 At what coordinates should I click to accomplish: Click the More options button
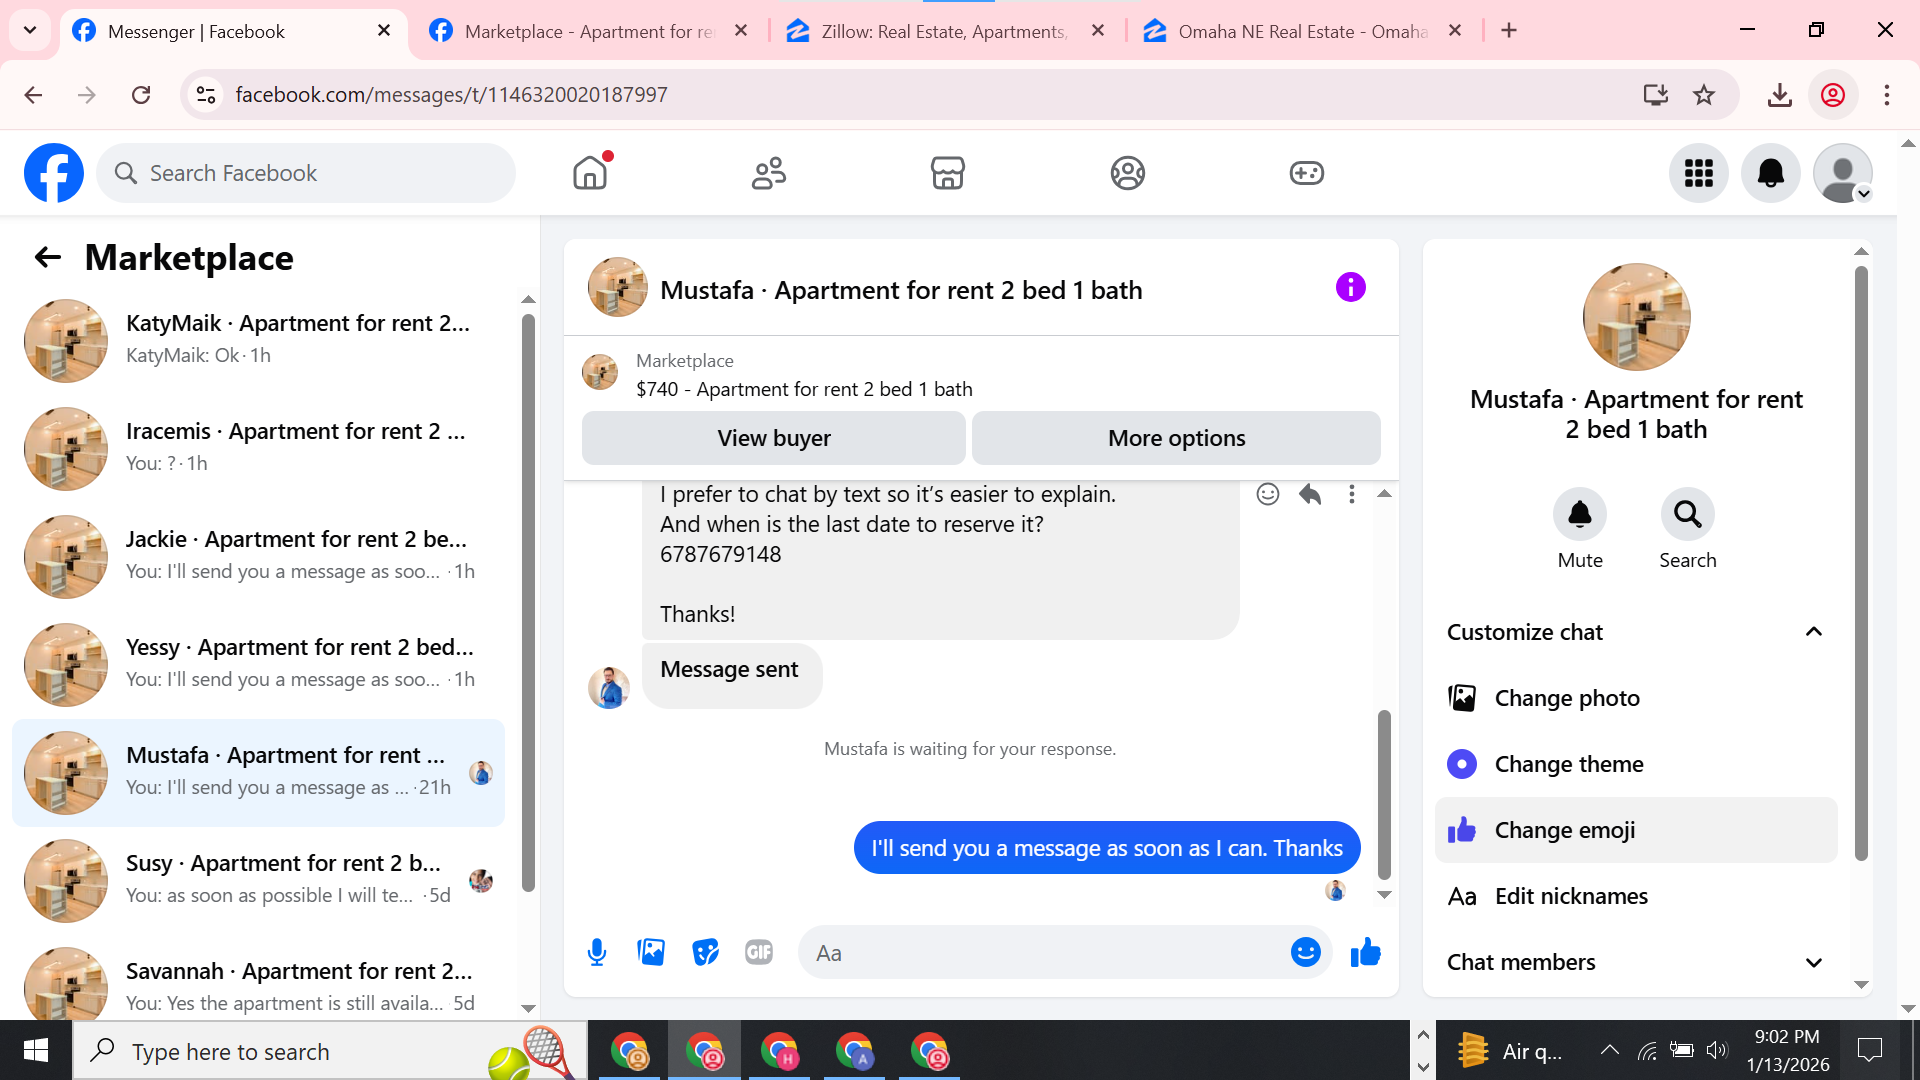1176,438
